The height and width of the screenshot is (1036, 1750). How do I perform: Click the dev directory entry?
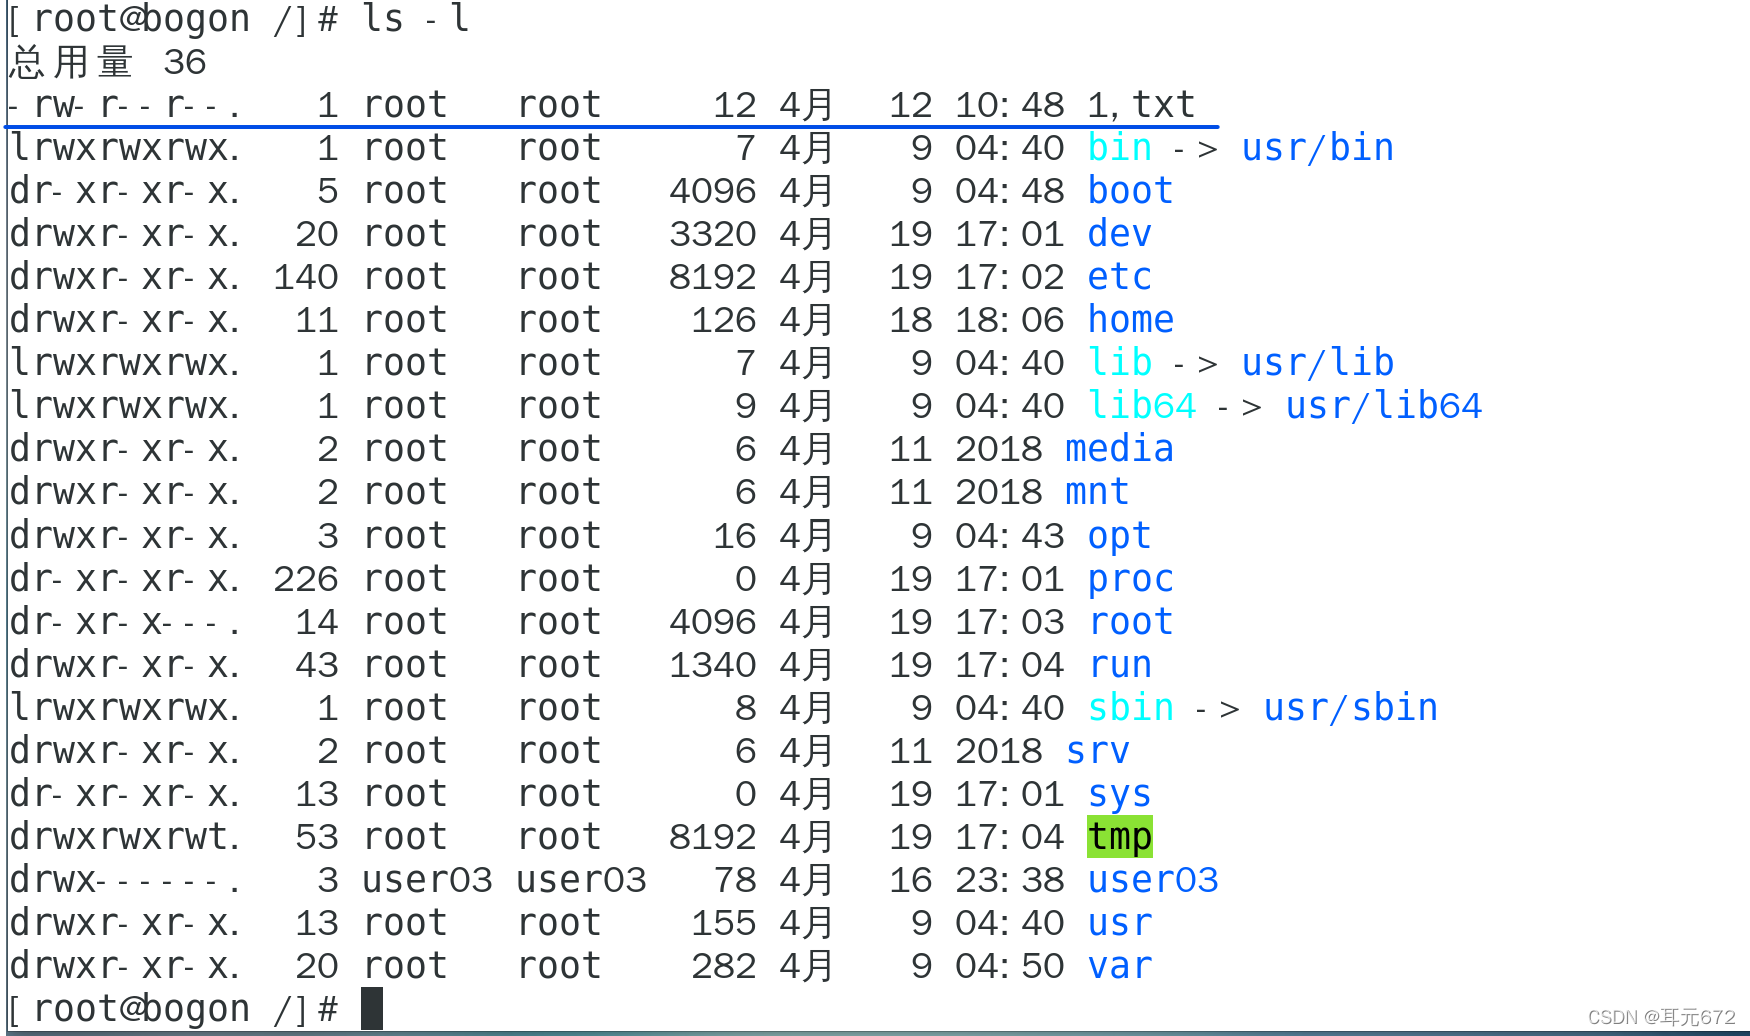(x=1119, y=234)
